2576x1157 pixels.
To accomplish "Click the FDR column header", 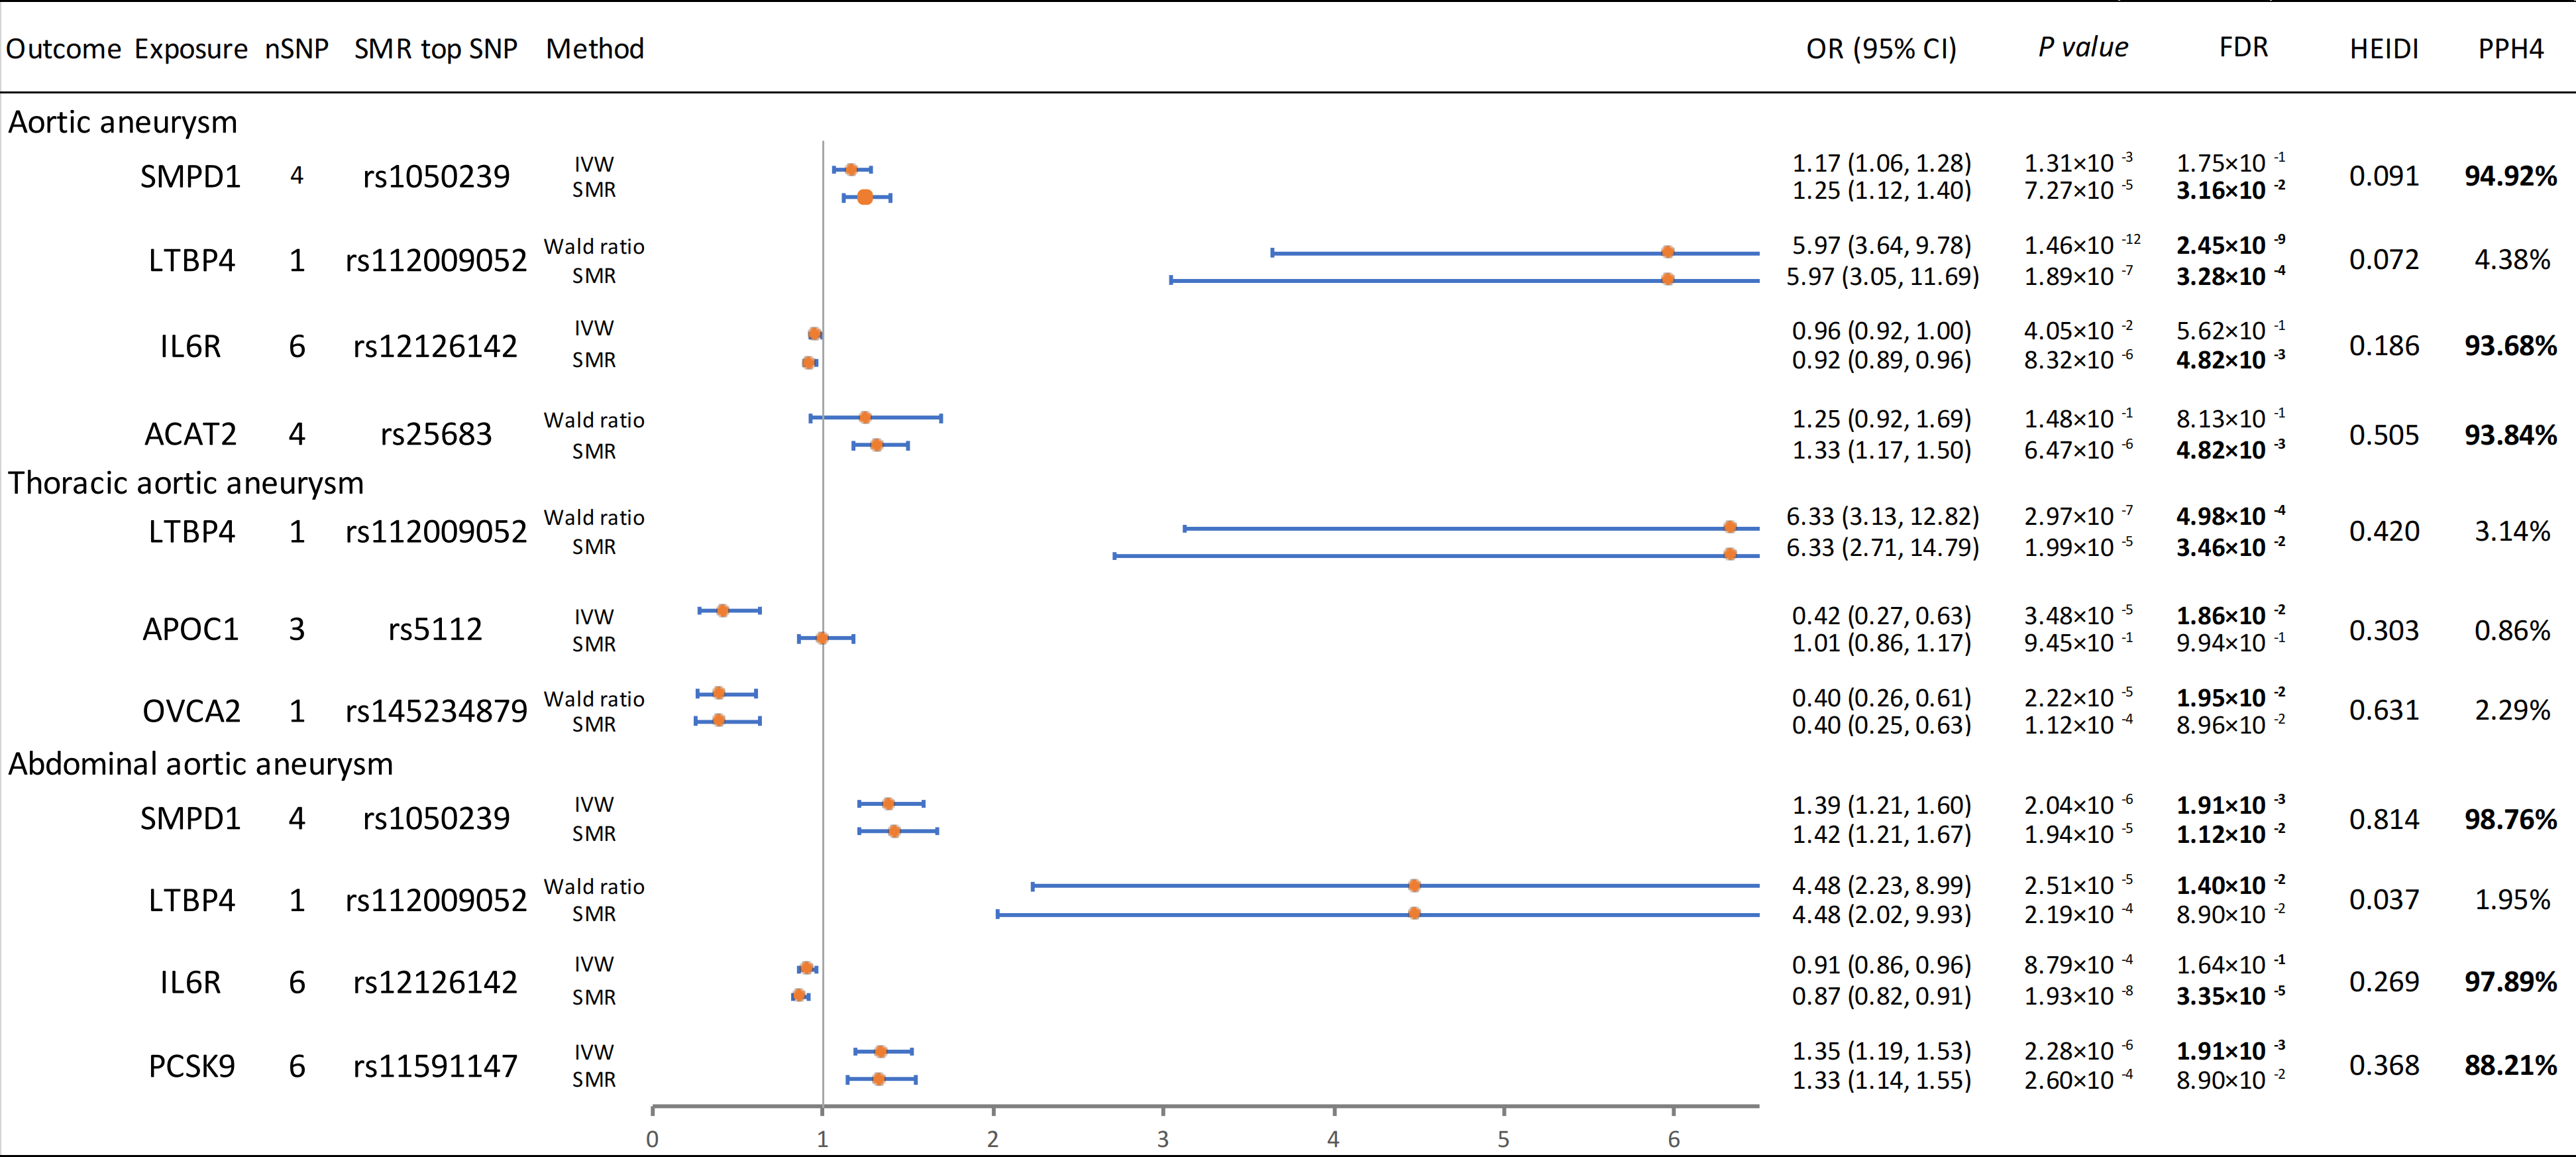I will point(2242,48).
